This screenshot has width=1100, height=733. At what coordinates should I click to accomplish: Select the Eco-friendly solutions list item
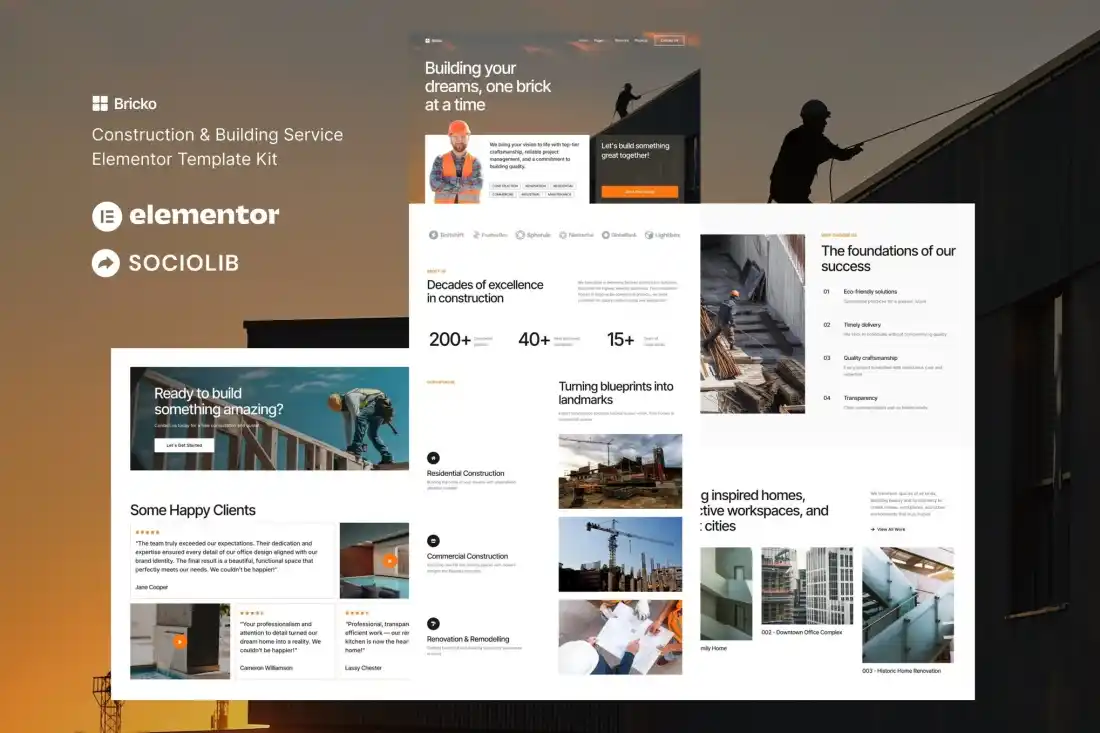pyautogui.click(x=870, y=292)
